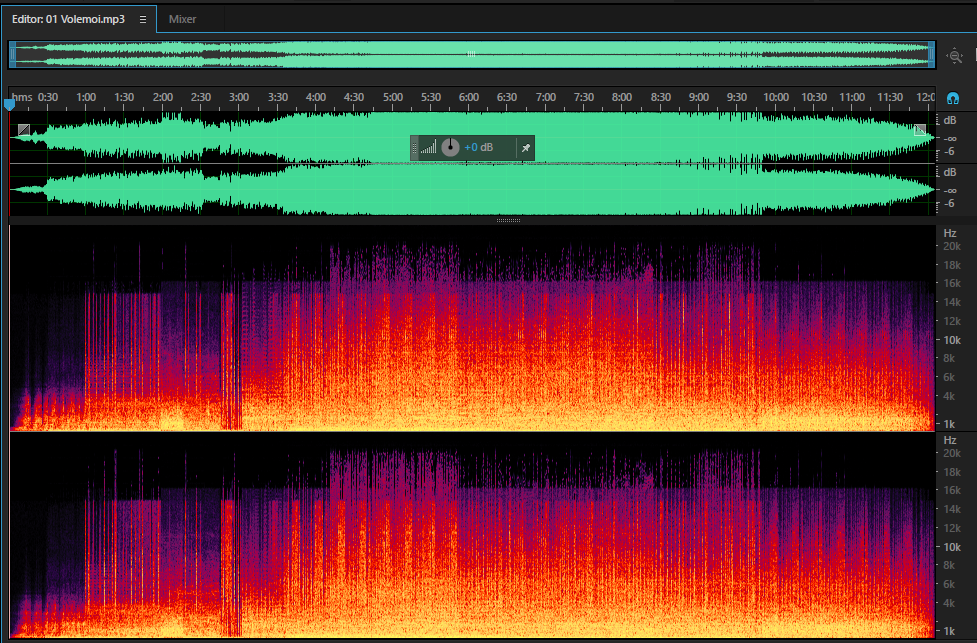Screen dimensions: 977x643
Task: Click the upper channel dB scale label
Action: (950, 120)
